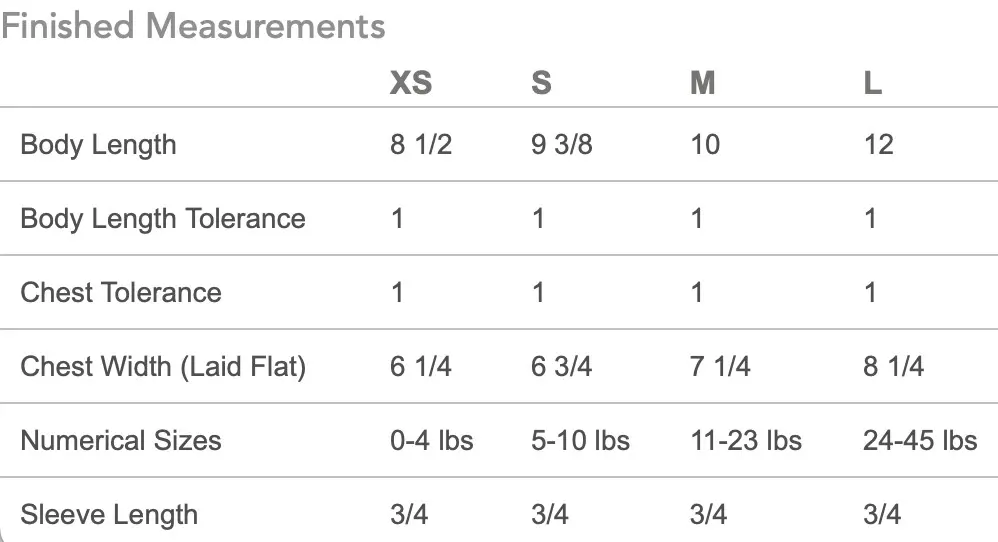This screenshot has width=998, height=542.
Task: Select the L size column header
Action: point(873,82)
